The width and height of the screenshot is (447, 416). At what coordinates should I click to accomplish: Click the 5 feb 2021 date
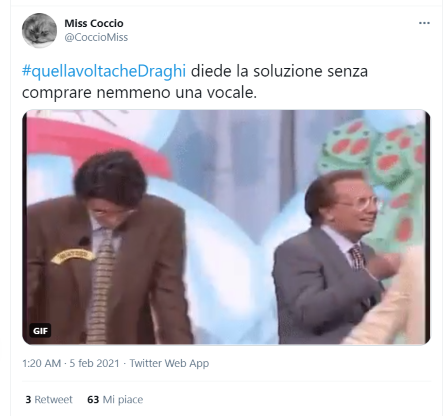pos(94,363)
